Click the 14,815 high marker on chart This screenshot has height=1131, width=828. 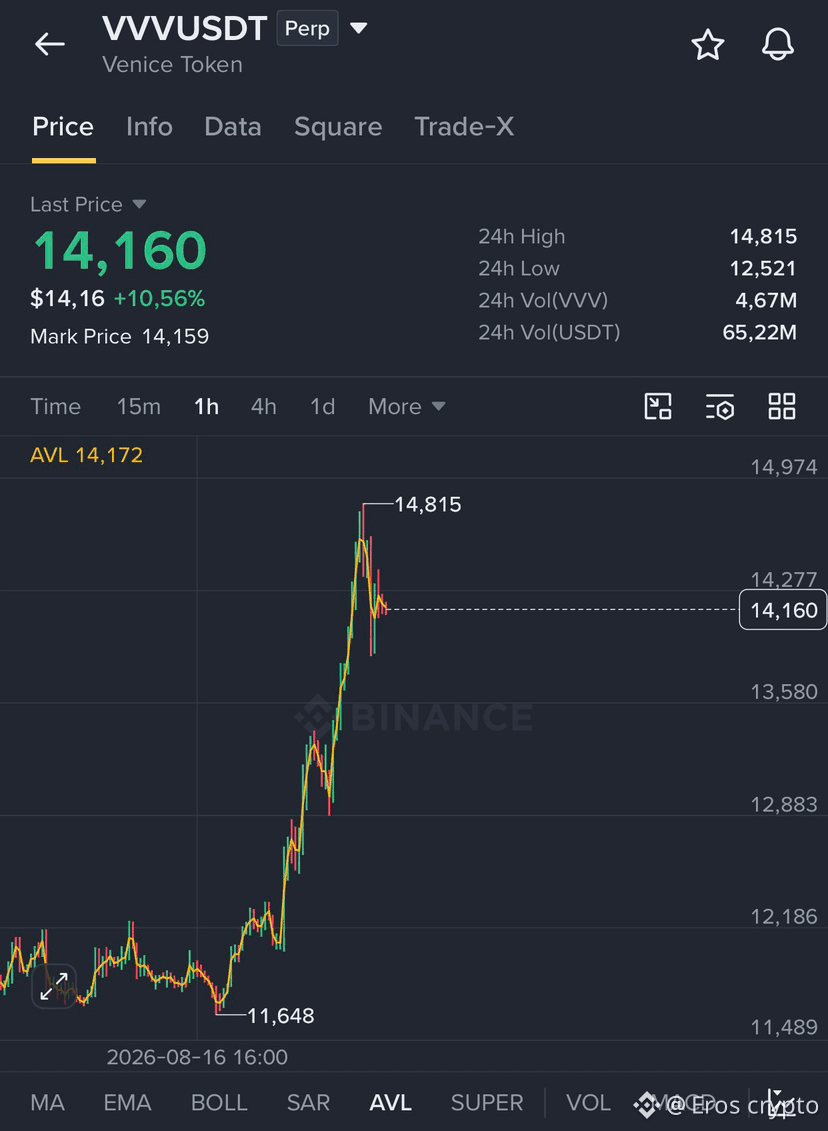coord(428,505)
